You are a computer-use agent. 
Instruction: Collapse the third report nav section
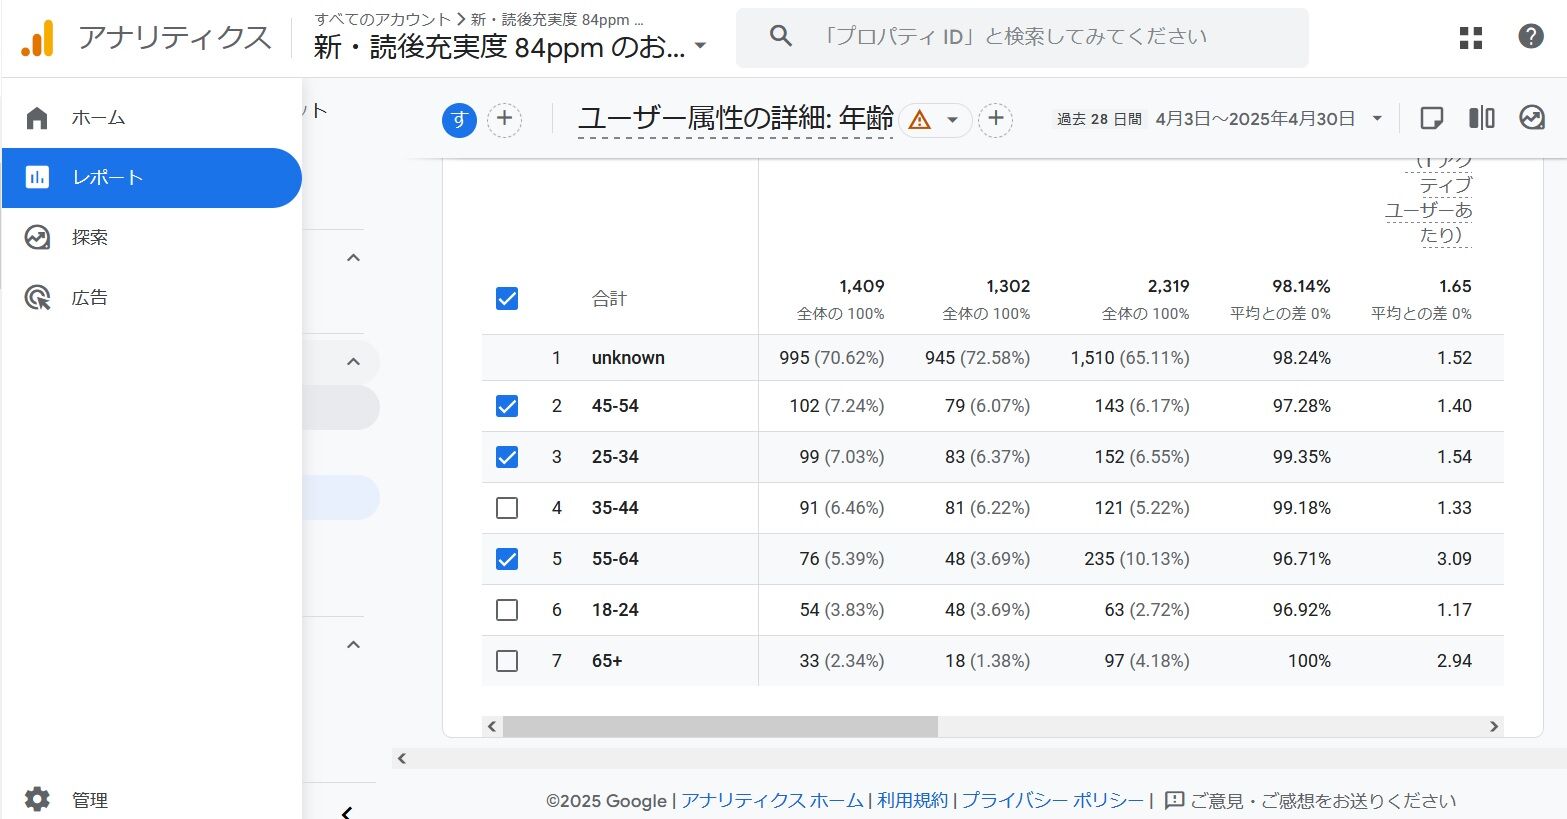[x=353, y=645]
